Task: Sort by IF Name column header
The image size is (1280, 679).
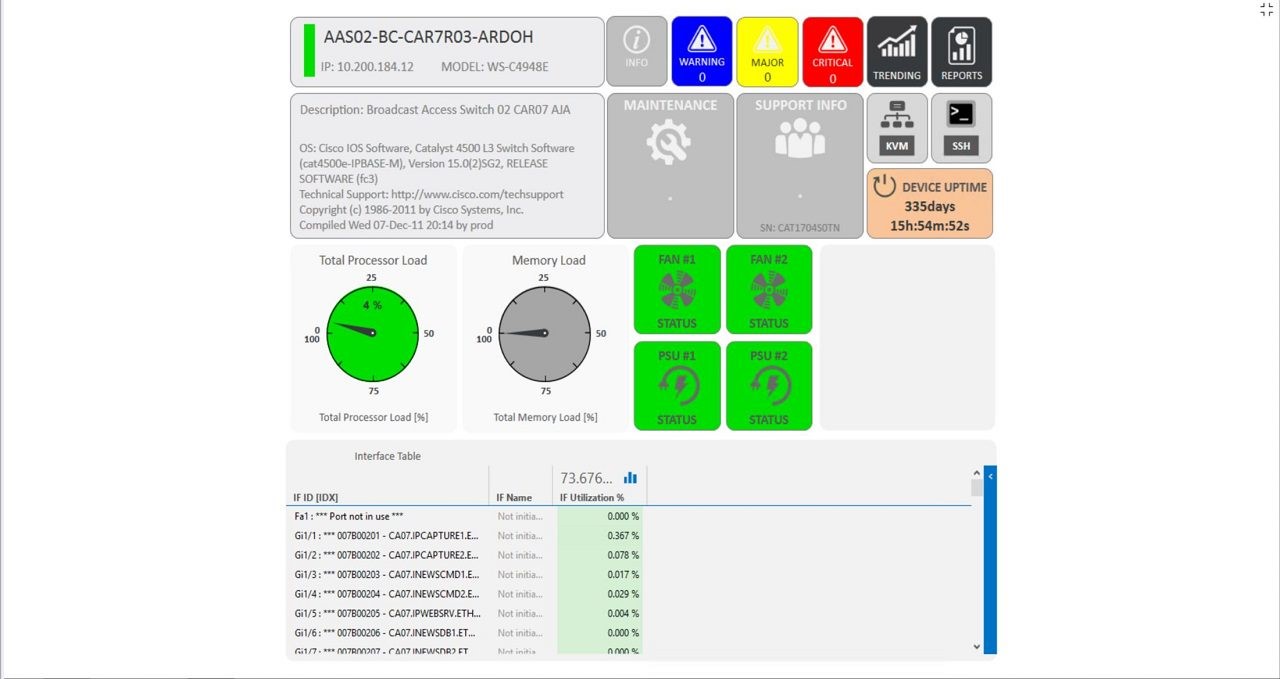Action: pos(514,497)
